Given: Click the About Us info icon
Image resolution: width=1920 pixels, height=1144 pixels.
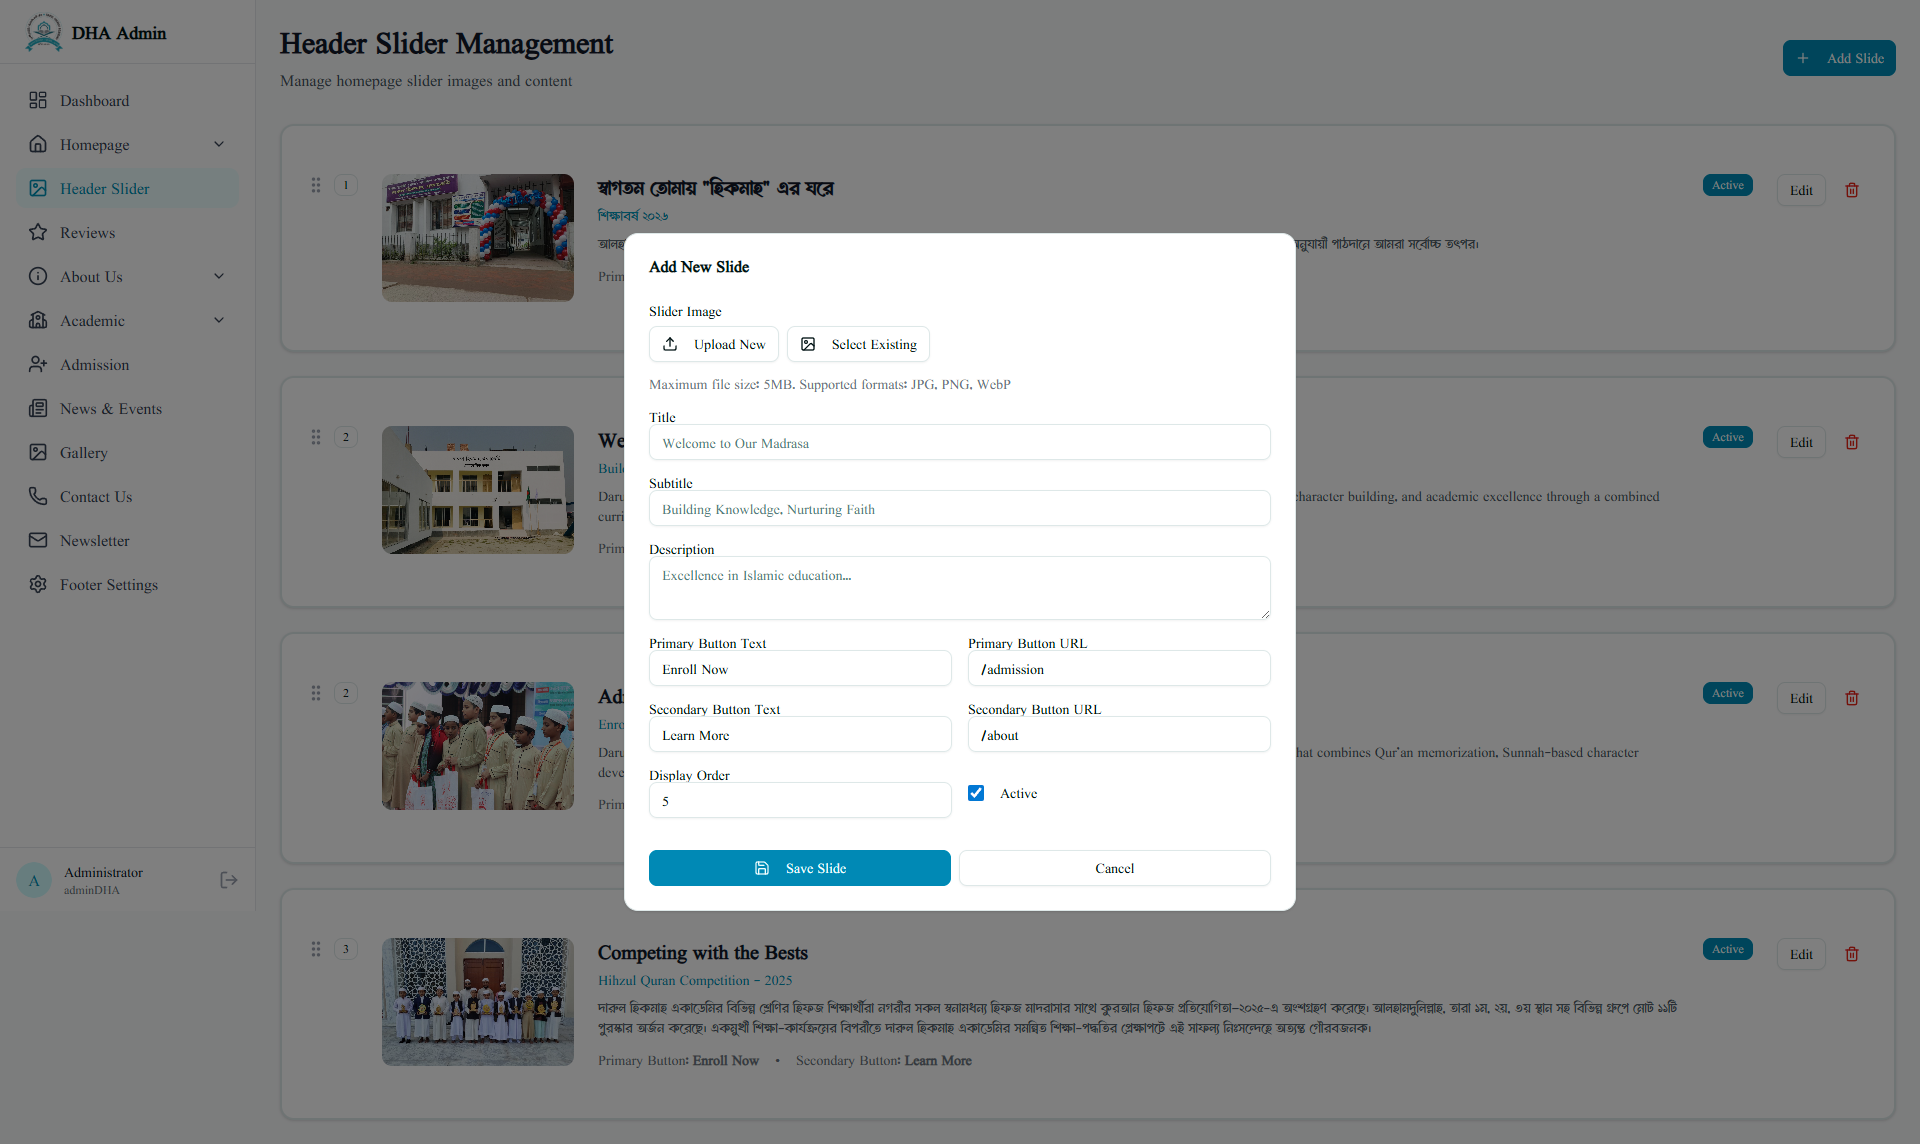Looking at the screenshot, I should pos(38,276).
